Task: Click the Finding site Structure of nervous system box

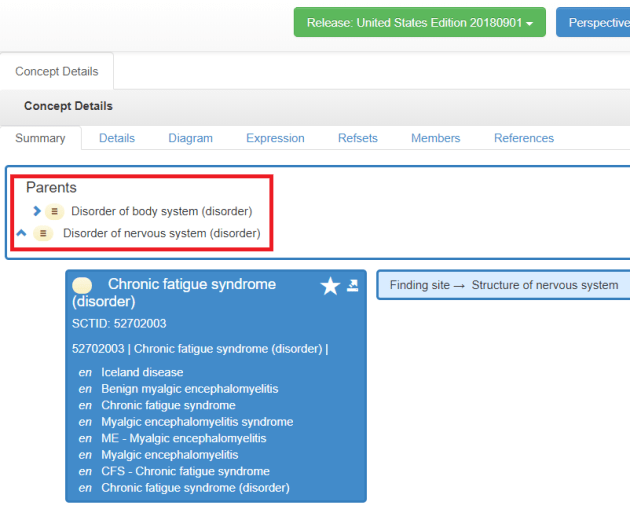Action: pyautogui.click(x=504, y=285)
